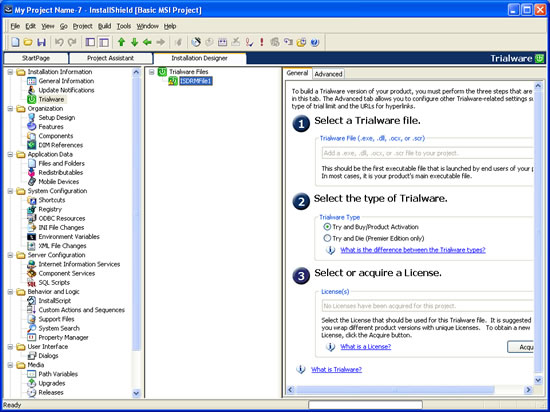Collapse the System Configuration folder
The image size is (550, 412).
click(10, 191)
